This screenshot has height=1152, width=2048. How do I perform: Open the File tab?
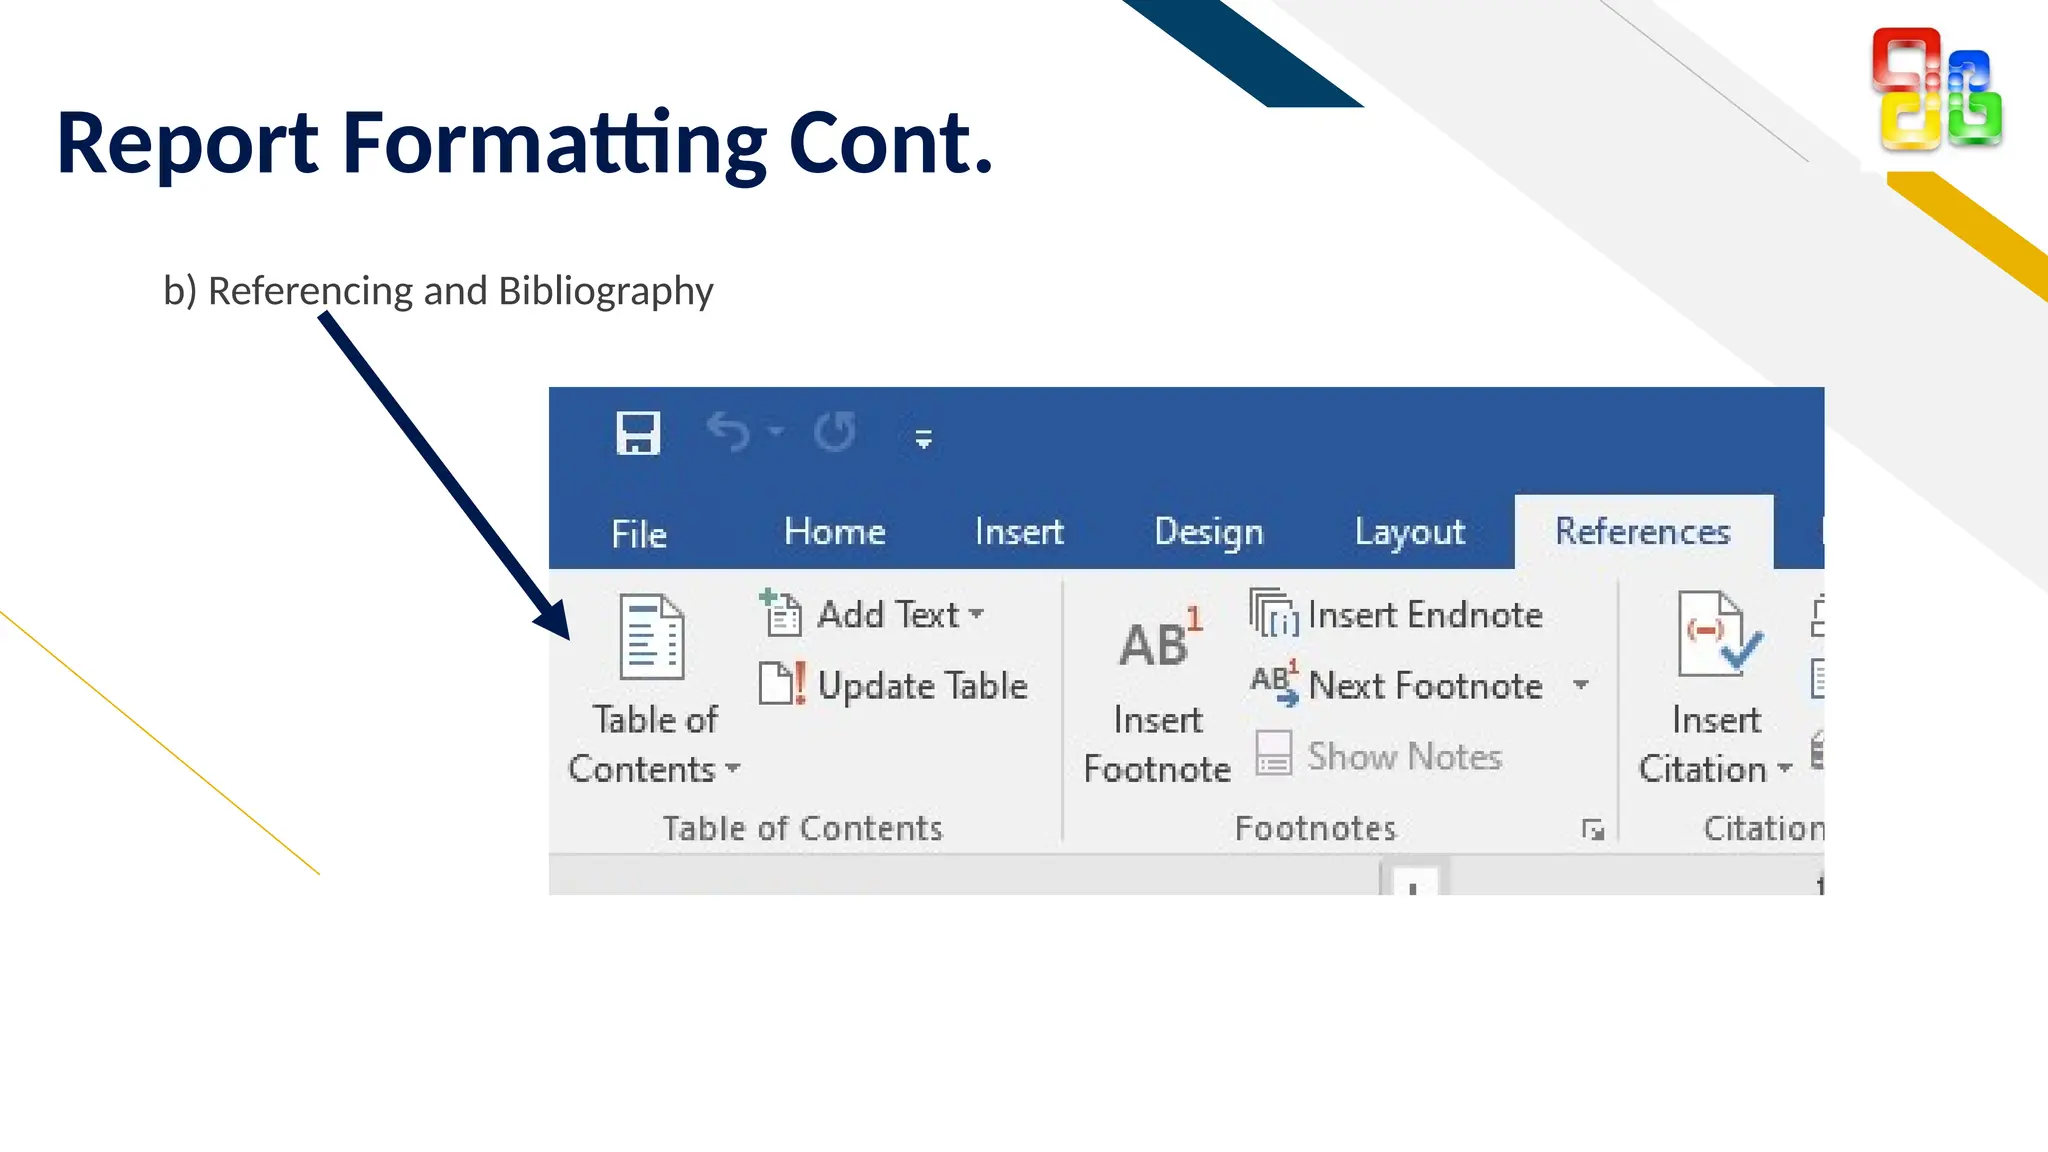[x=639, y=533]
